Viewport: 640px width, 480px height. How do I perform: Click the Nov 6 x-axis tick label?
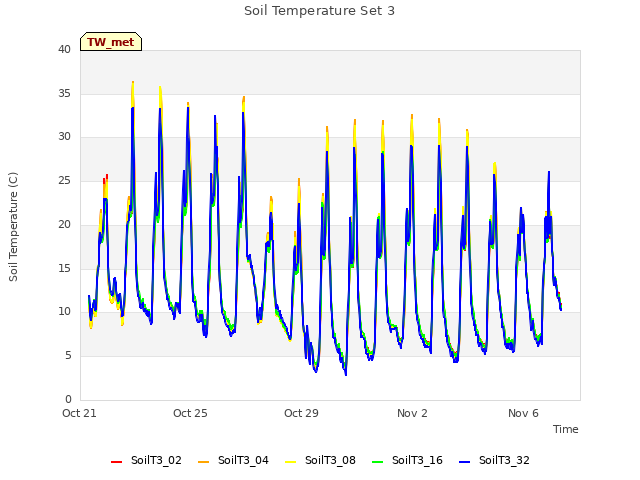point(523,413)
